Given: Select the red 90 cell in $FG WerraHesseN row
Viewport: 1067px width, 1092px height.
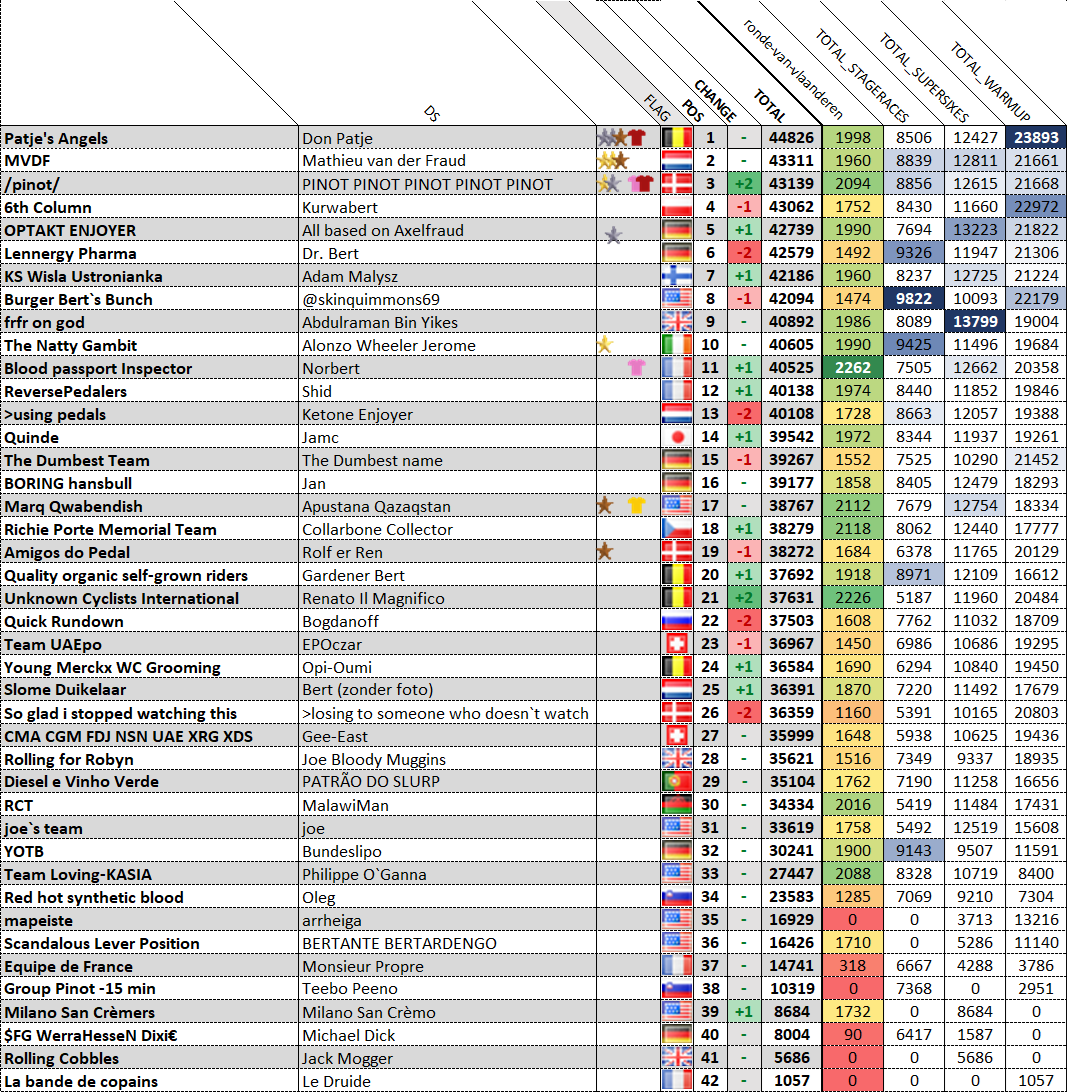Looking at the screenshot, I should (x=852, y=1034).
